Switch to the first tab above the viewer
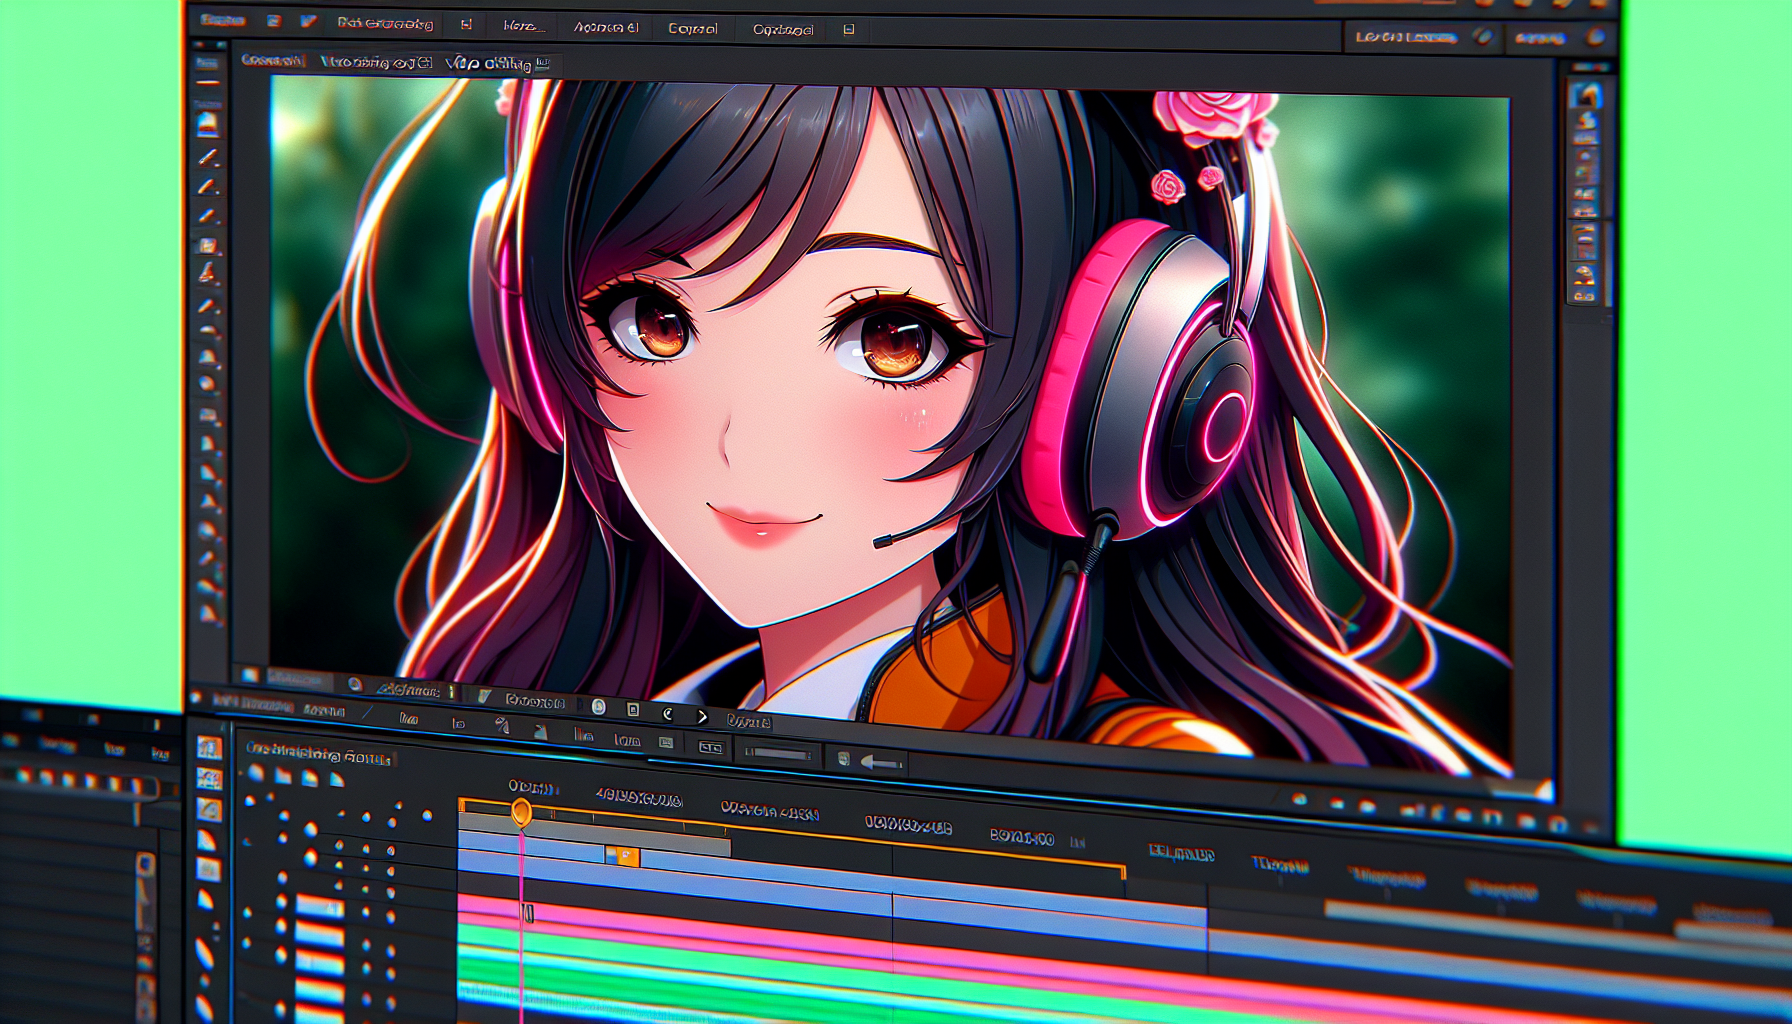 tap(272, 60)
